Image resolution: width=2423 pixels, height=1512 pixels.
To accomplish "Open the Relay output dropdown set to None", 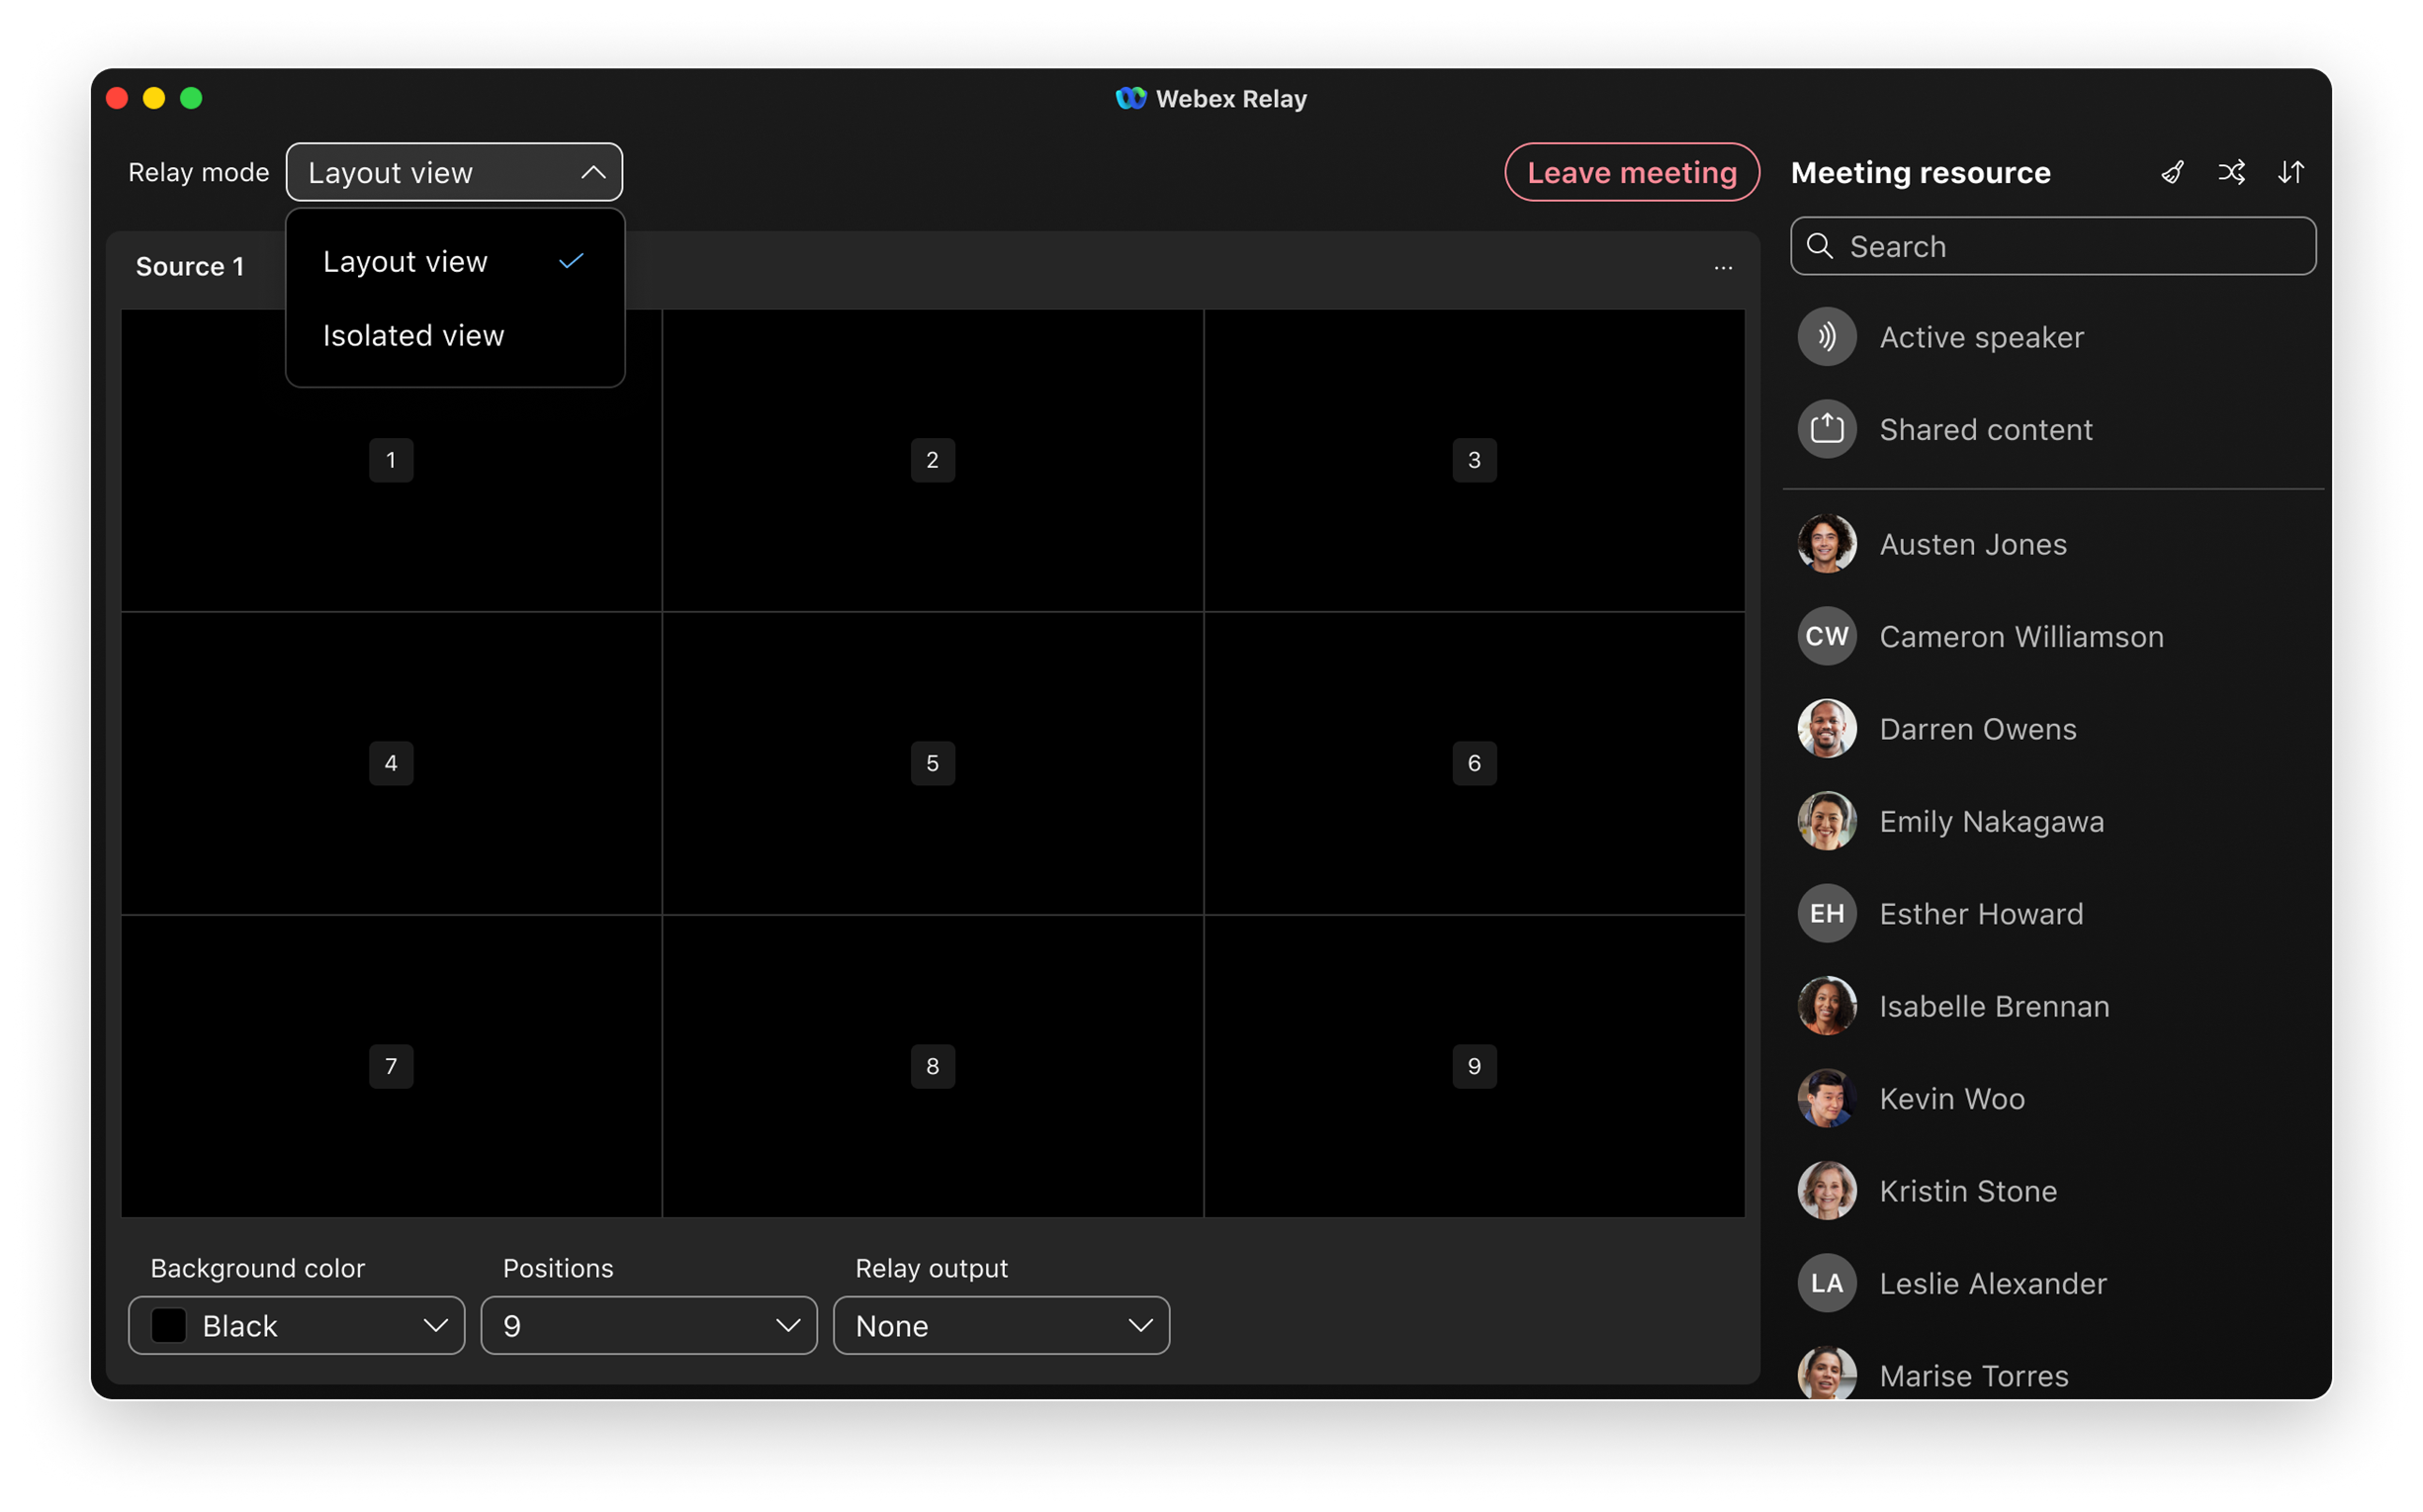I will click(1000, 1325).
